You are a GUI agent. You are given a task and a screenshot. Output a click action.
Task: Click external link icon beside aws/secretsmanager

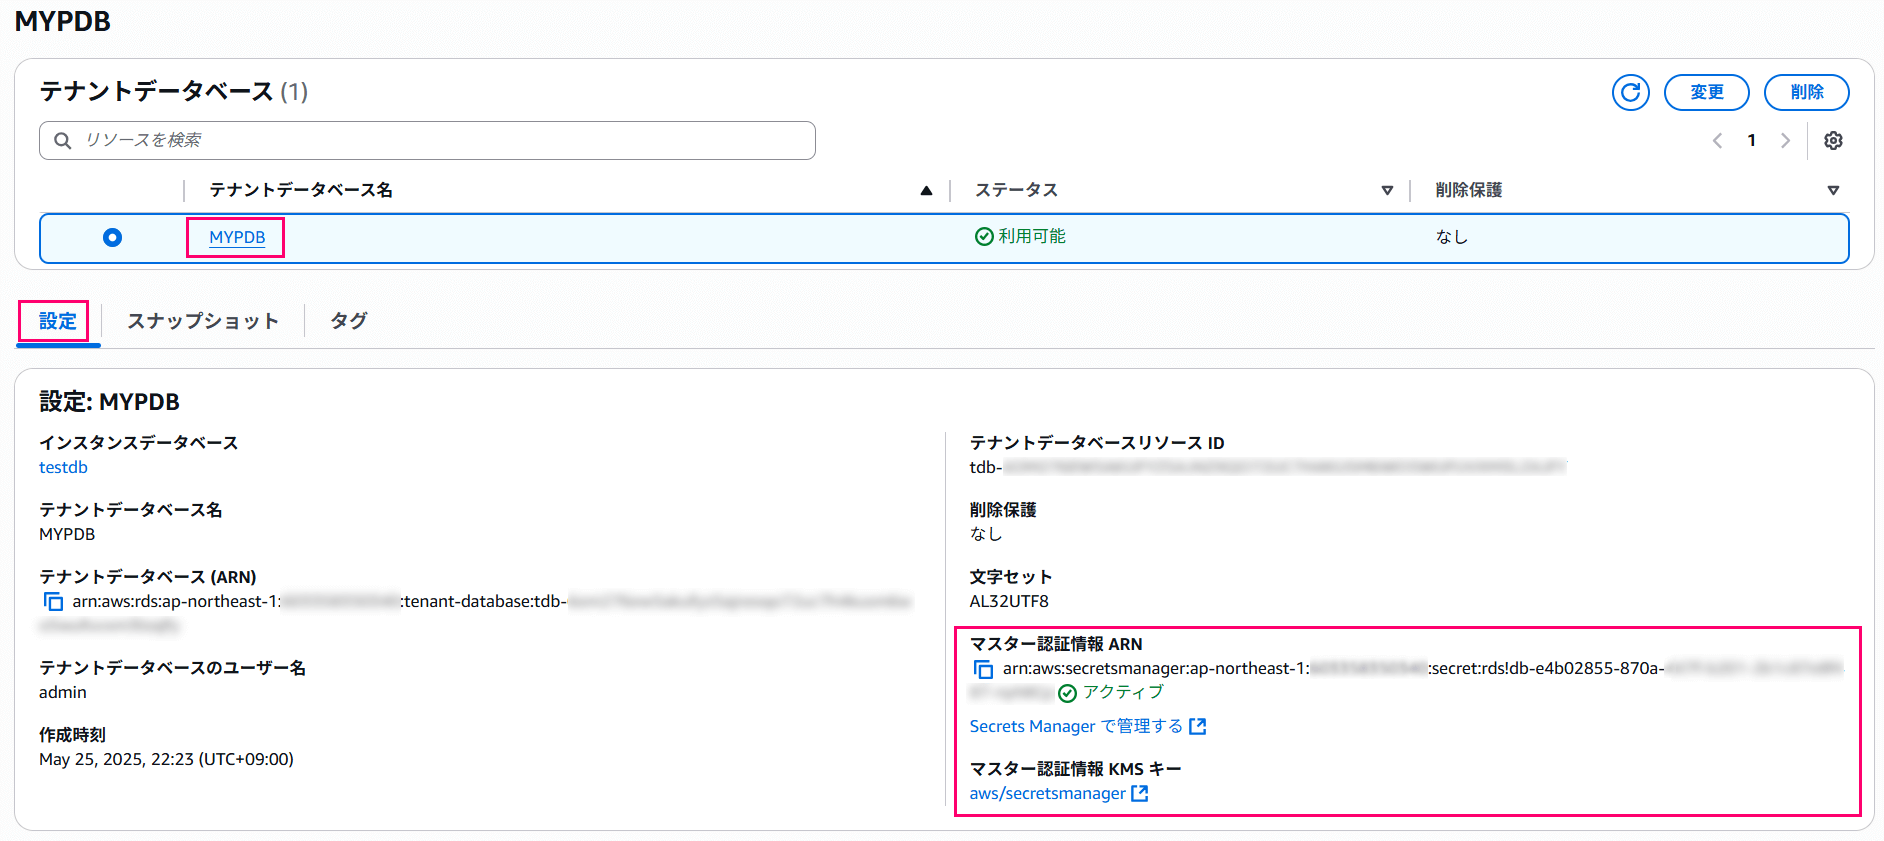[1140, 793]
